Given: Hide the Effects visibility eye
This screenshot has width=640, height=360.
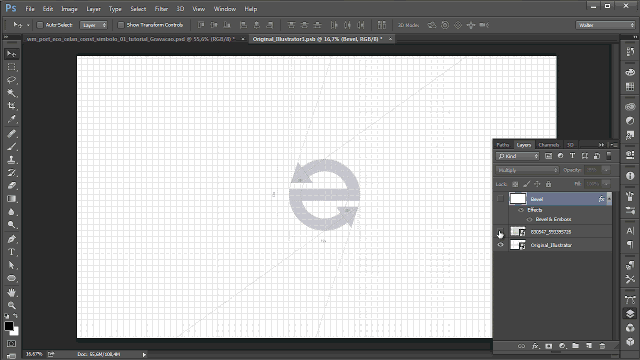Looking at the screenshot, I should tap(521, 210).
